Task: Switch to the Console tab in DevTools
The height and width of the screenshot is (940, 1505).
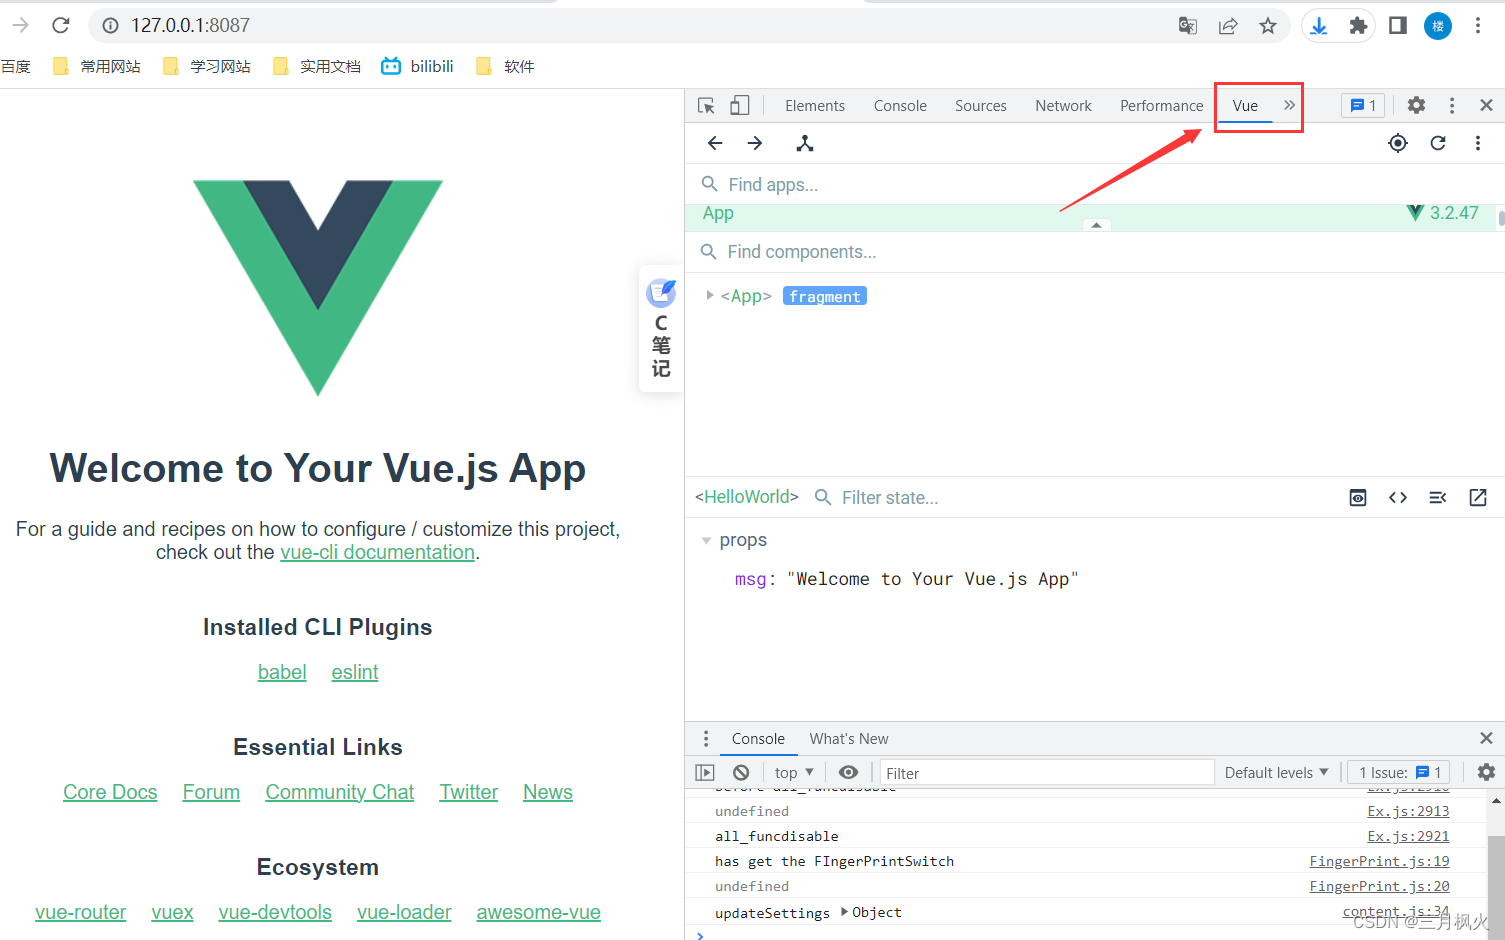Action: [x=900, y=106]
